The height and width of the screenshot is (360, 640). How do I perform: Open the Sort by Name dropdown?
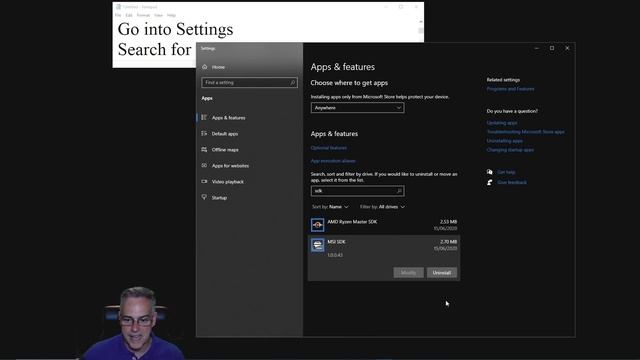pos(330,207)
